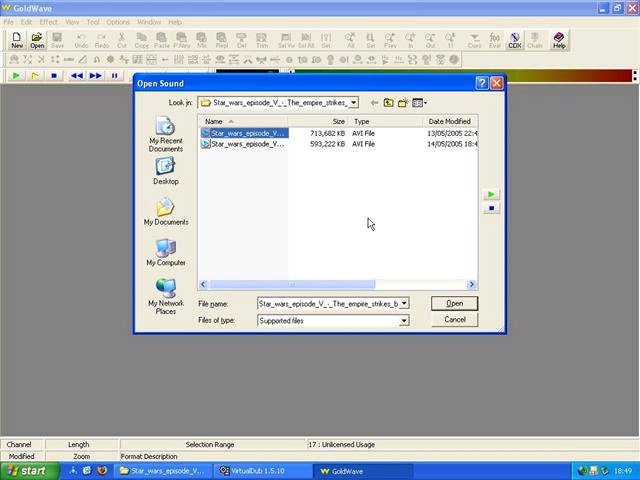Viewport: 640px width, 480px height.
Task: Sort files by Type column header
Action: click(x=386, y=121)
